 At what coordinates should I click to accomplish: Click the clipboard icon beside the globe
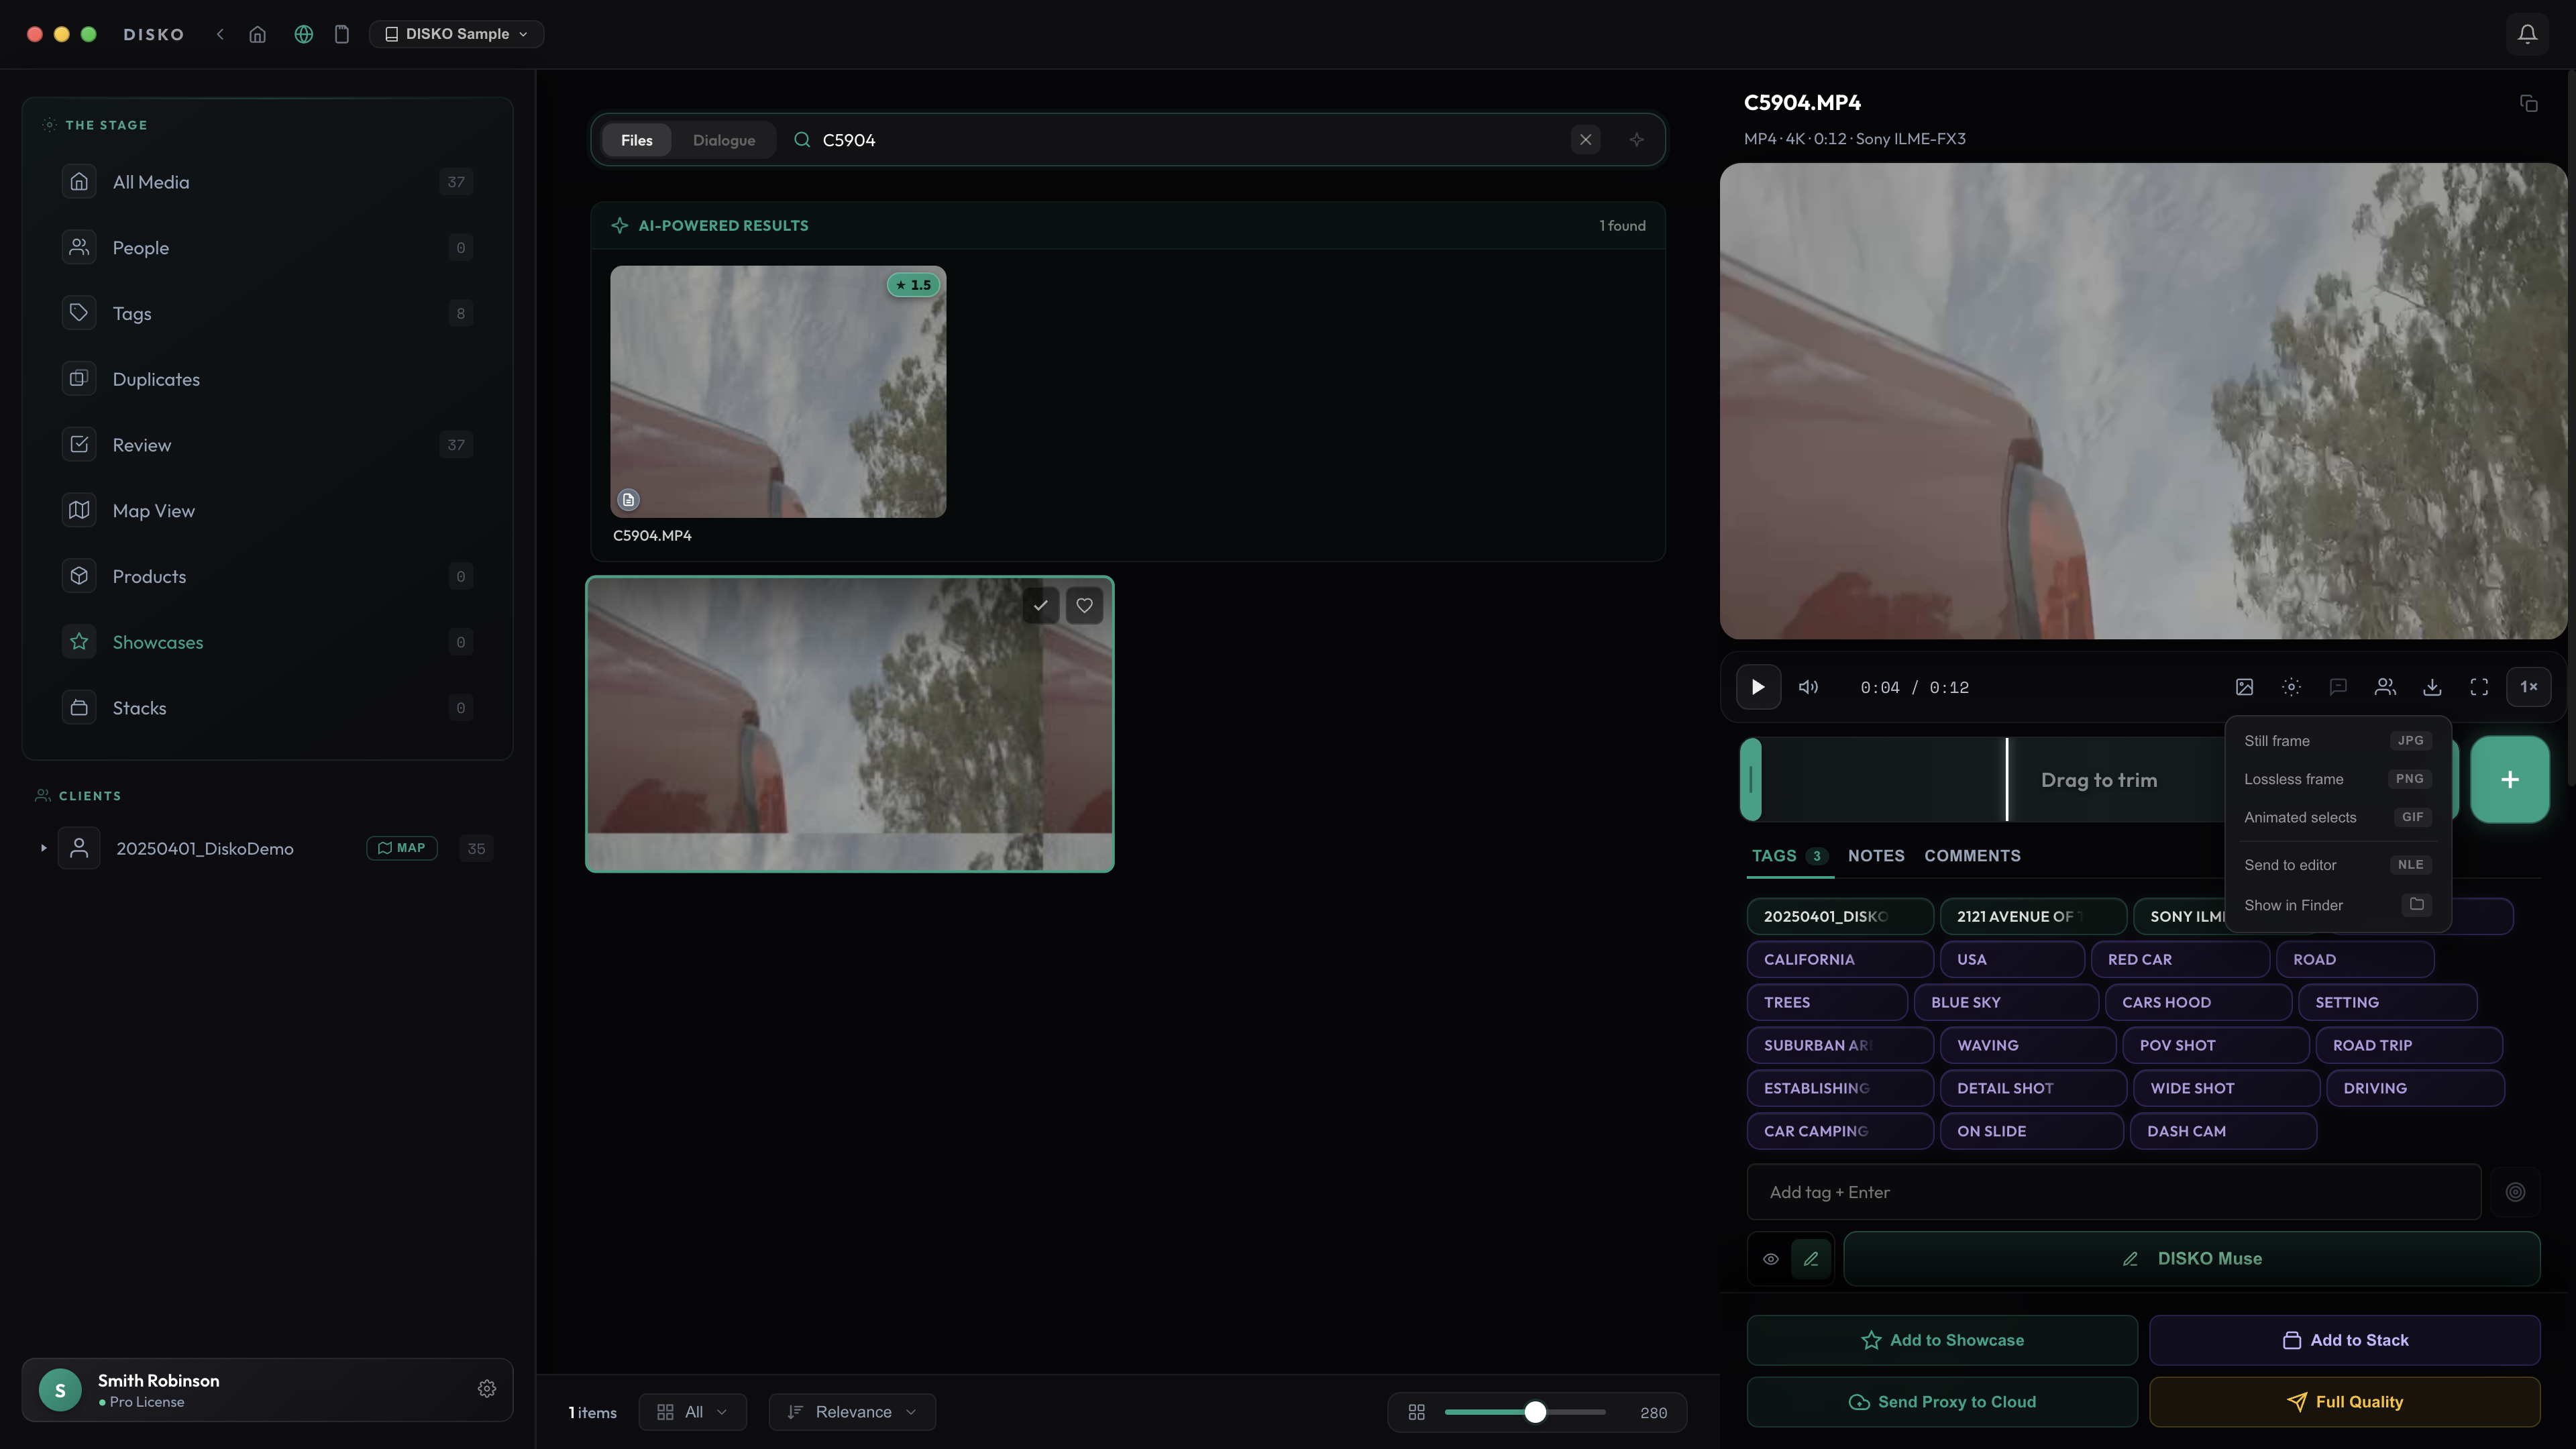point(341,34)
